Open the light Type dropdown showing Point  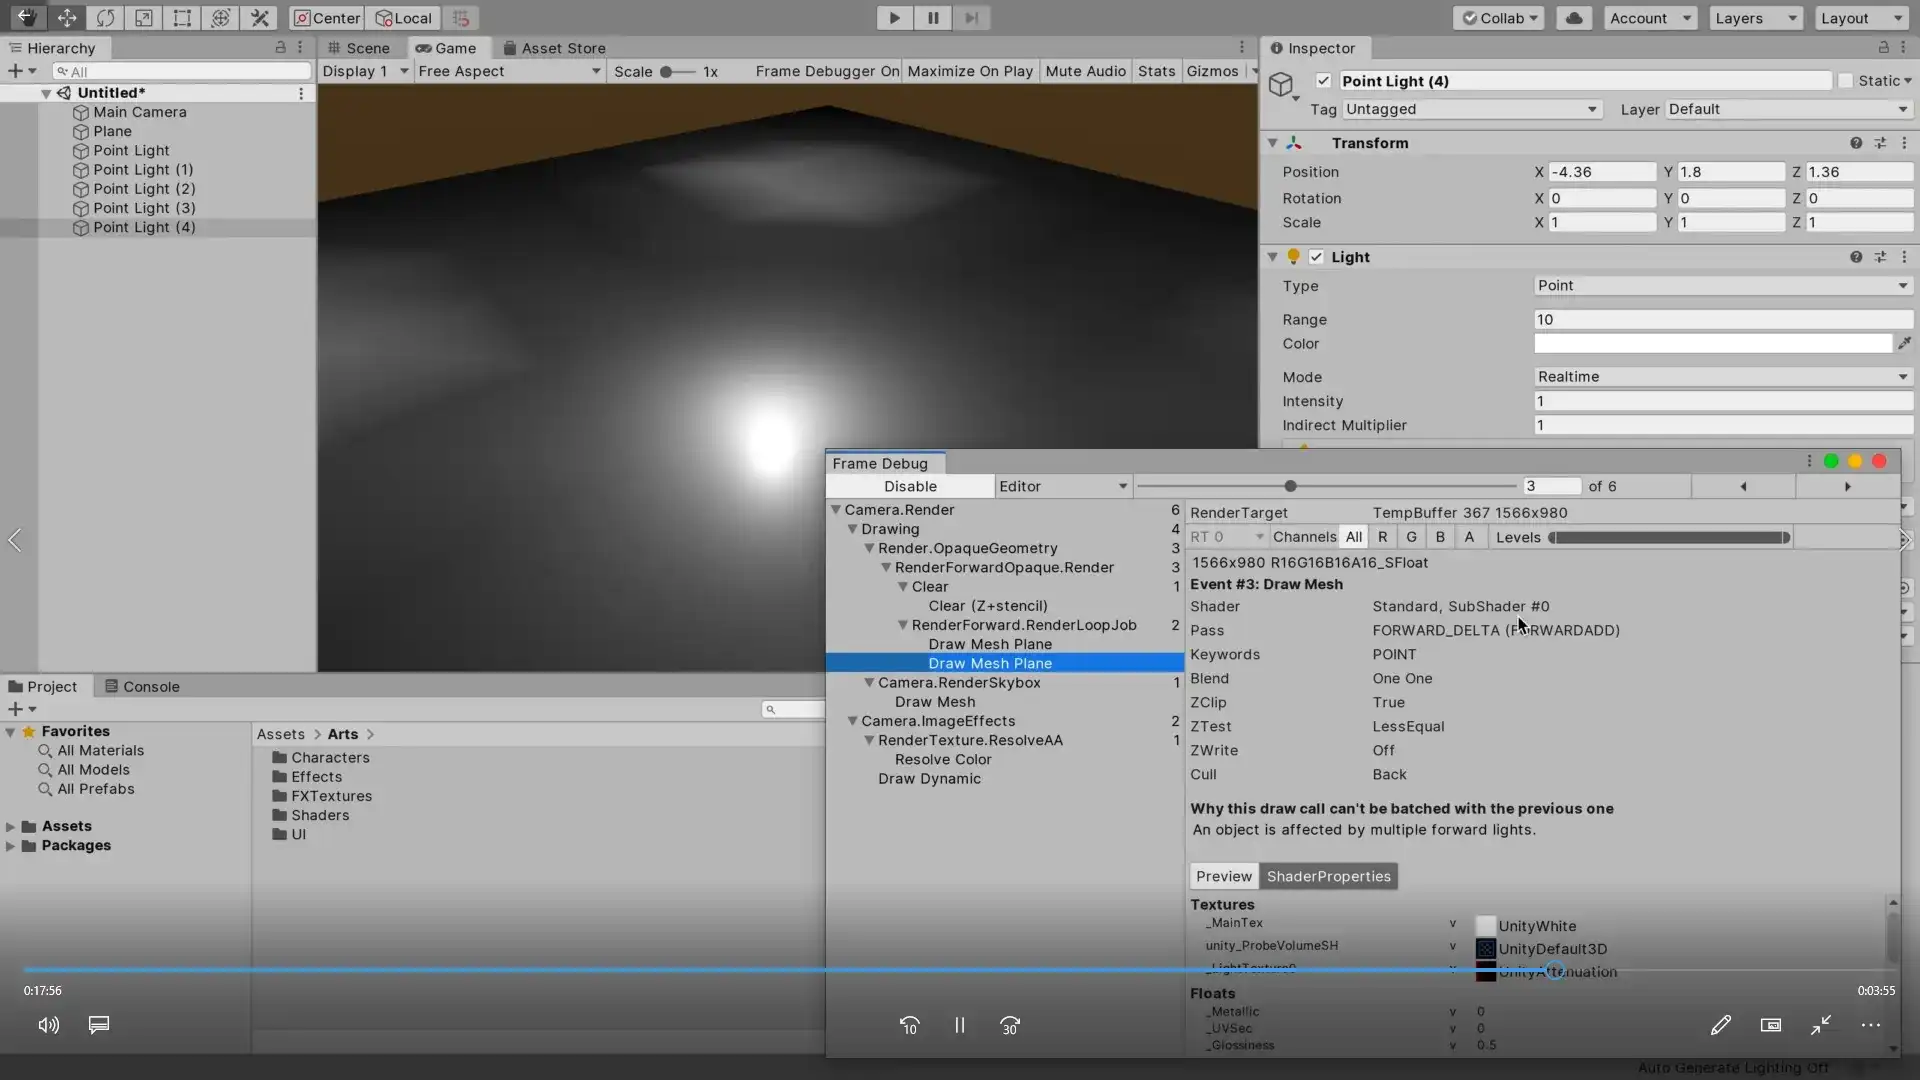coord(1720,286)
